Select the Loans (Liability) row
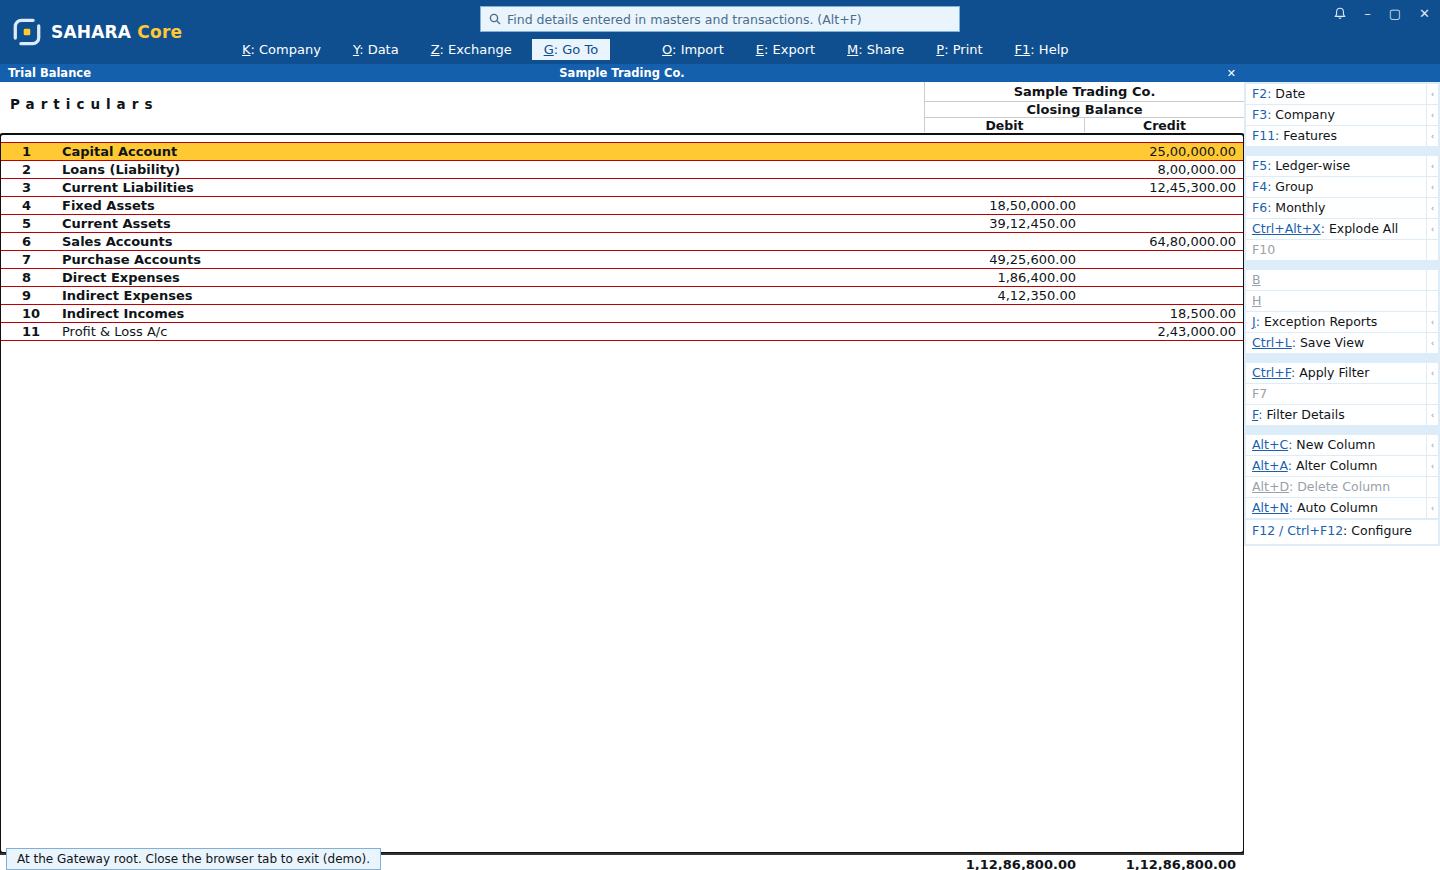 coord(622,170)
